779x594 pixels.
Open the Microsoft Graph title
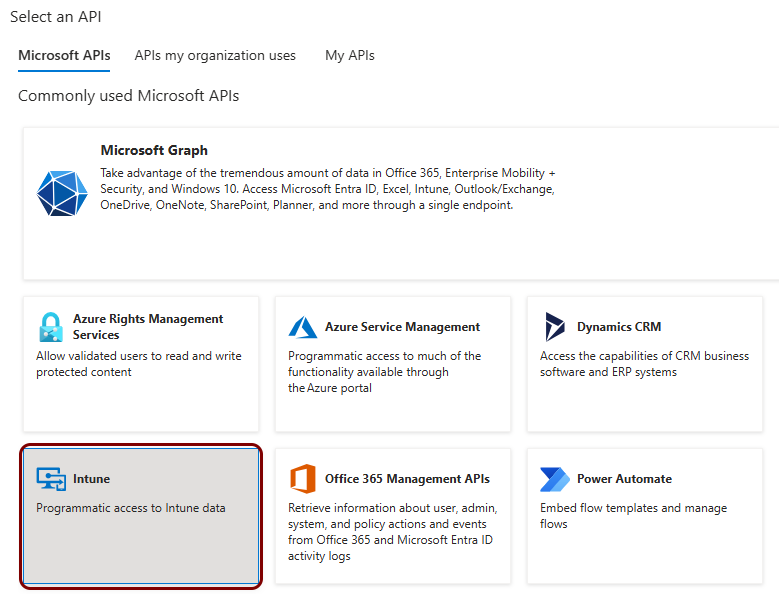(154, 150)
